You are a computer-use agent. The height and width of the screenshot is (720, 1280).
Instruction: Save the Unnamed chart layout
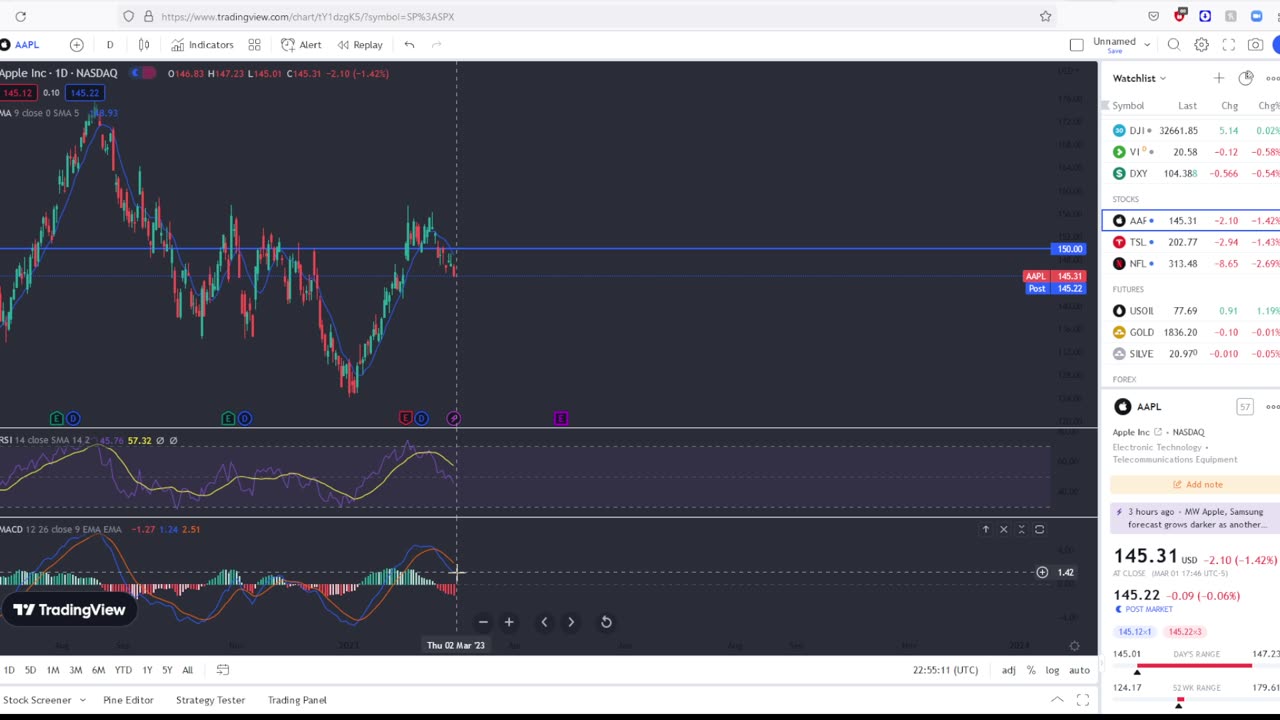1114,51
